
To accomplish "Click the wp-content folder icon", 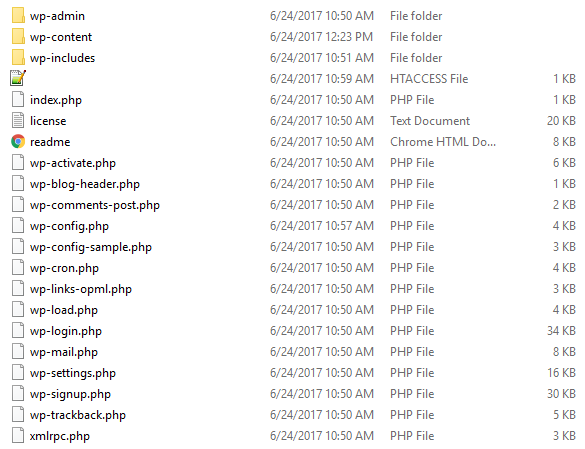I will click(x=18, y=37).
